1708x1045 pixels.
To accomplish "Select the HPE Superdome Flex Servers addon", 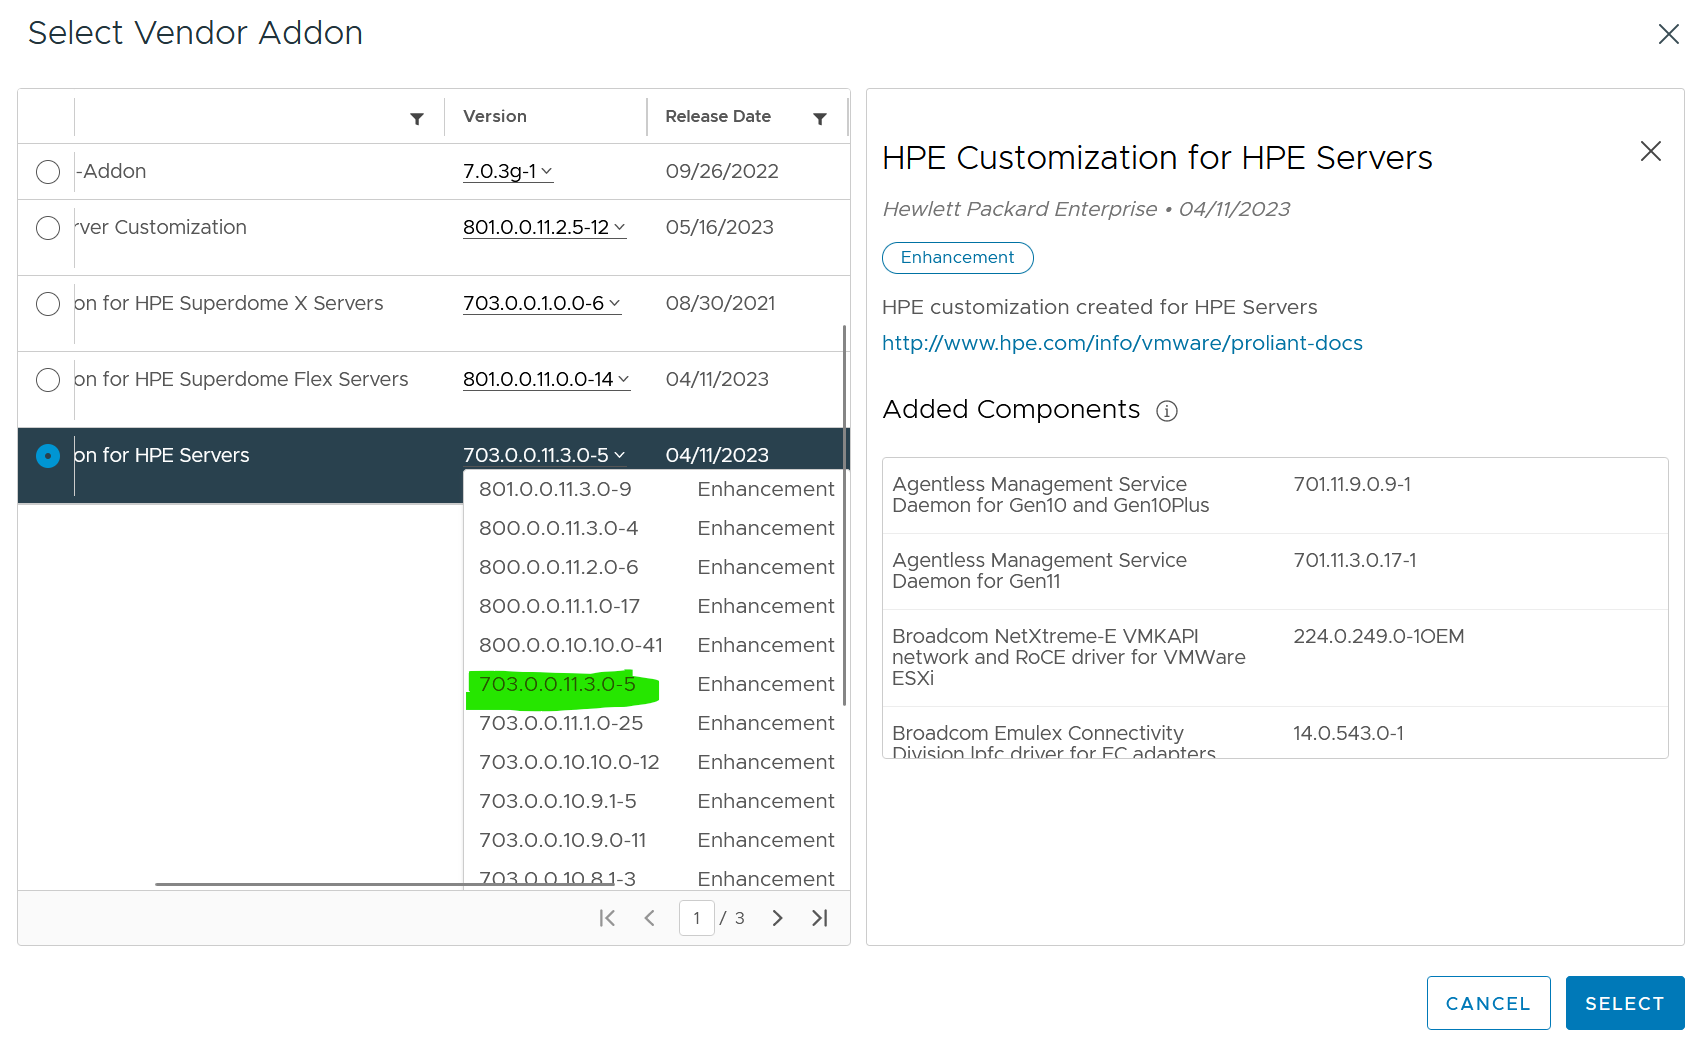I will click(x=47, y=380).
